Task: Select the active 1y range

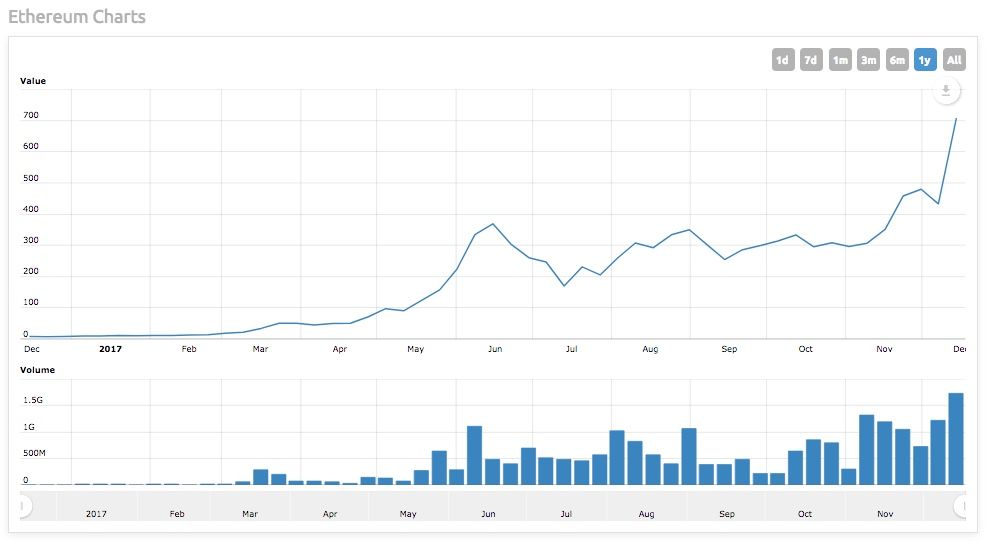Action: pyautogui.click(x=925, y=60)
